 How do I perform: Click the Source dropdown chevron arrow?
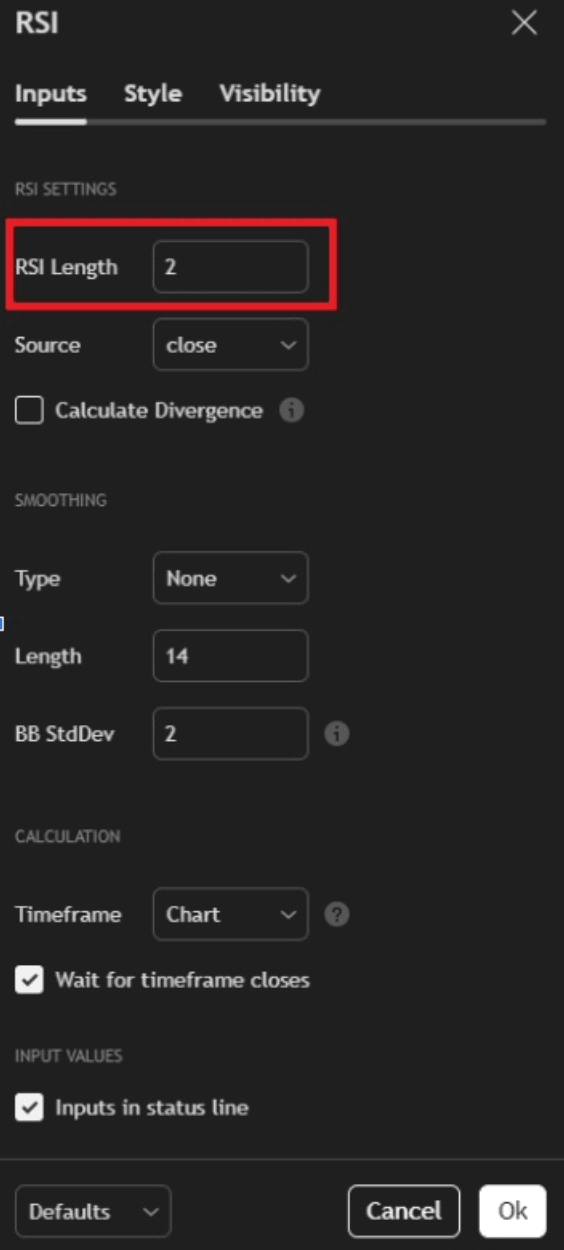(x=288, y=345)
